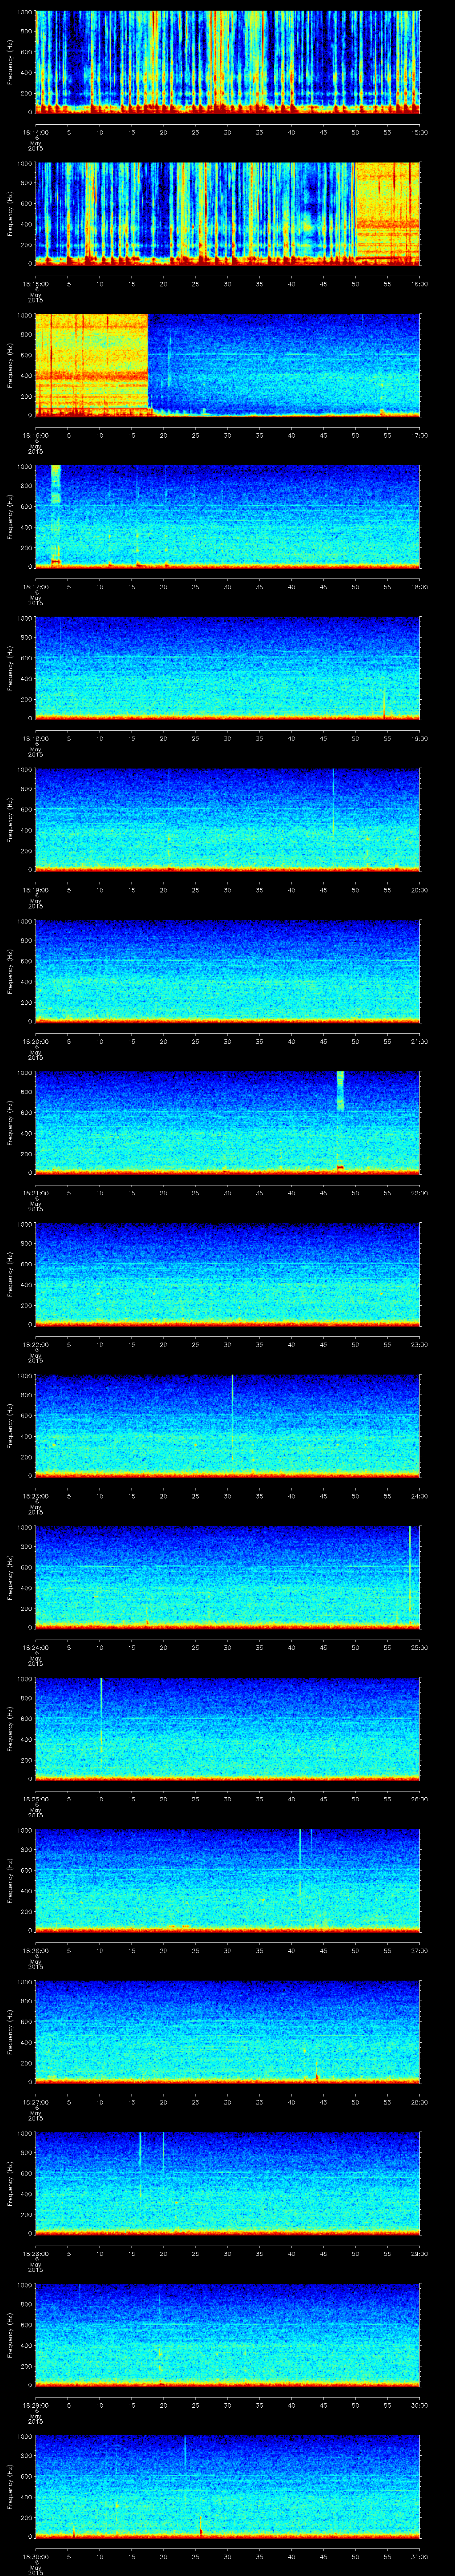Click the 27:00 end label of the 18:26:00 panel
This screenshot has width=455, height=2576.
point(420,1950)
